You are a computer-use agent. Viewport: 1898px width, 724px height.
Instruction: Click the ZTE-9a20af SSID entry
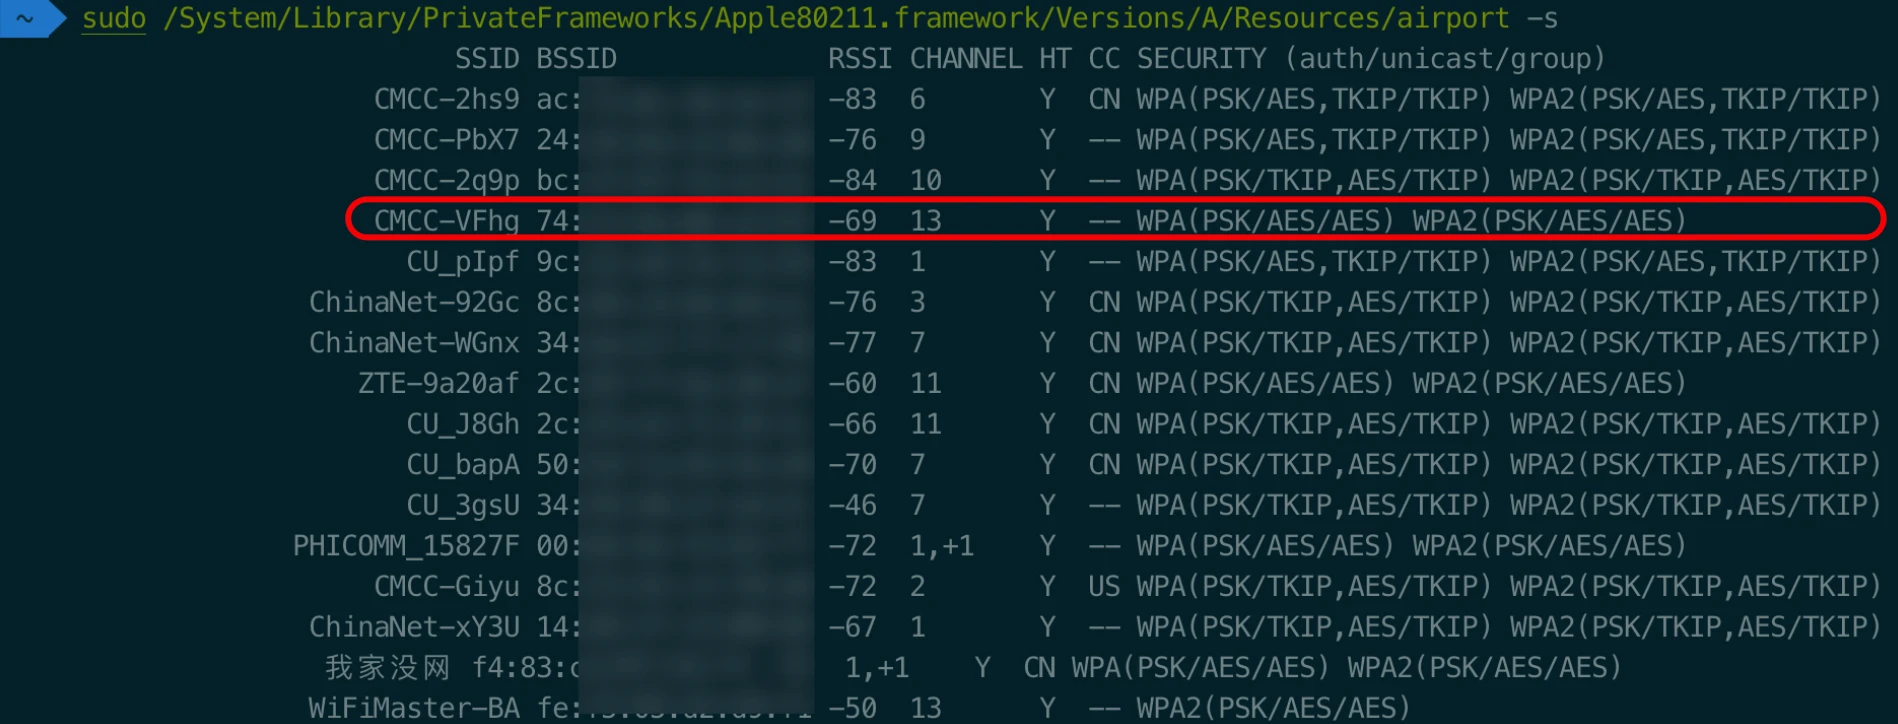coord(438,383)
